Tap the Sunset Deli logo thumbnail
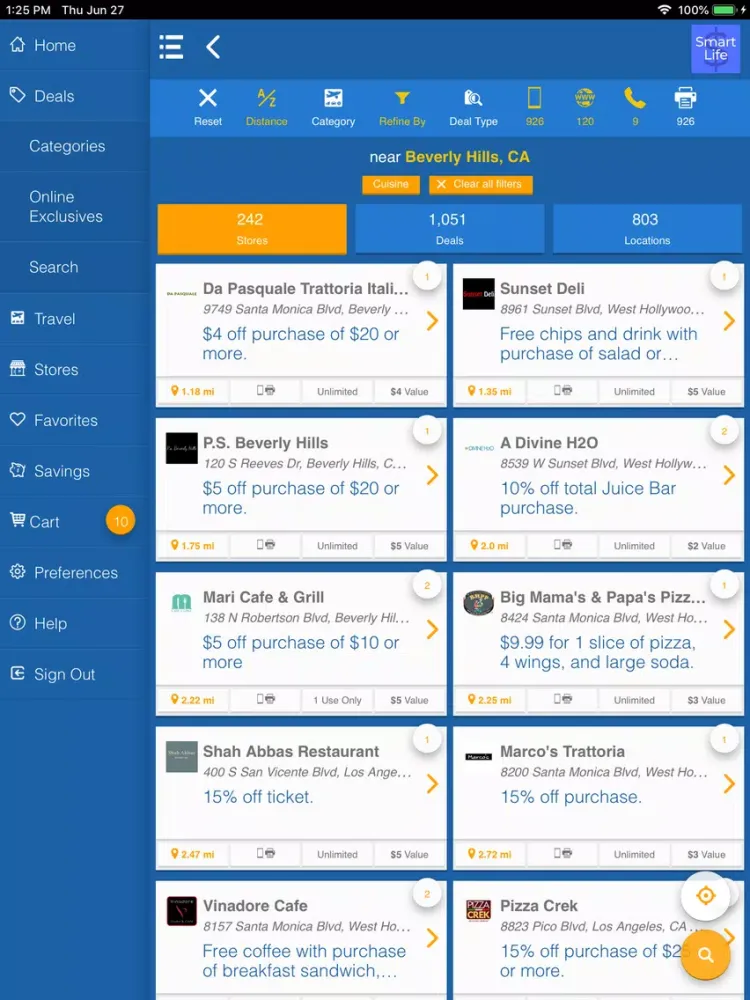The width and height of the screenshot is (750, 1000). 478,294
